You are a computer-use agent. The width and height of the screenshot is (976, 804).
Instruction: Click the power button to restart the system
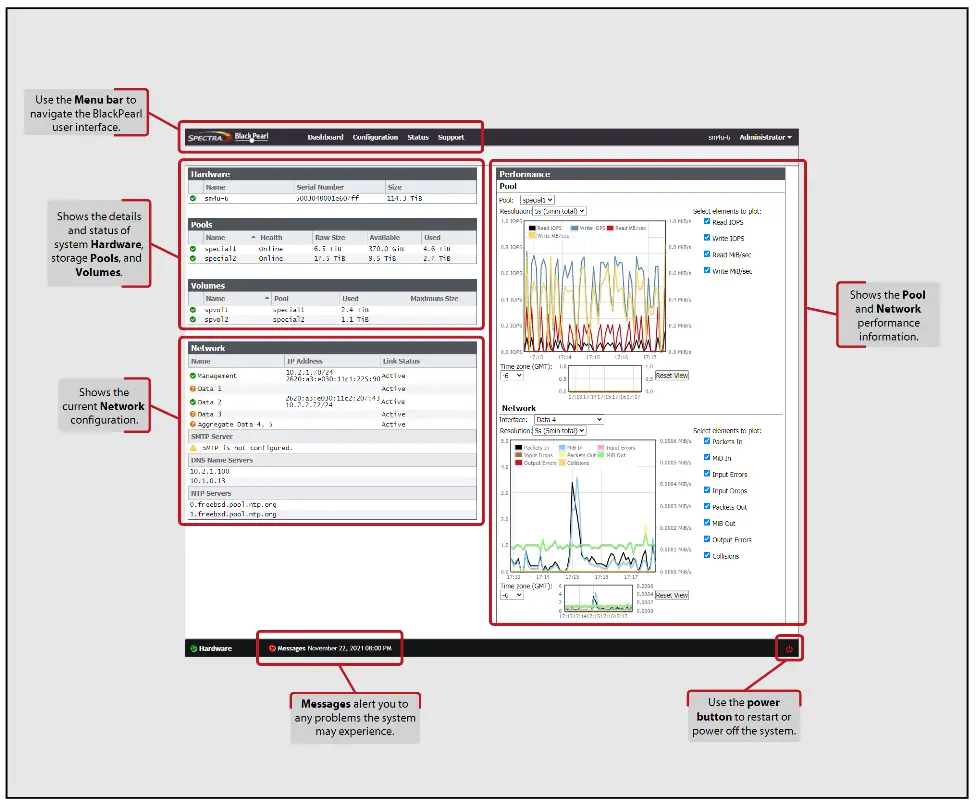789,648
